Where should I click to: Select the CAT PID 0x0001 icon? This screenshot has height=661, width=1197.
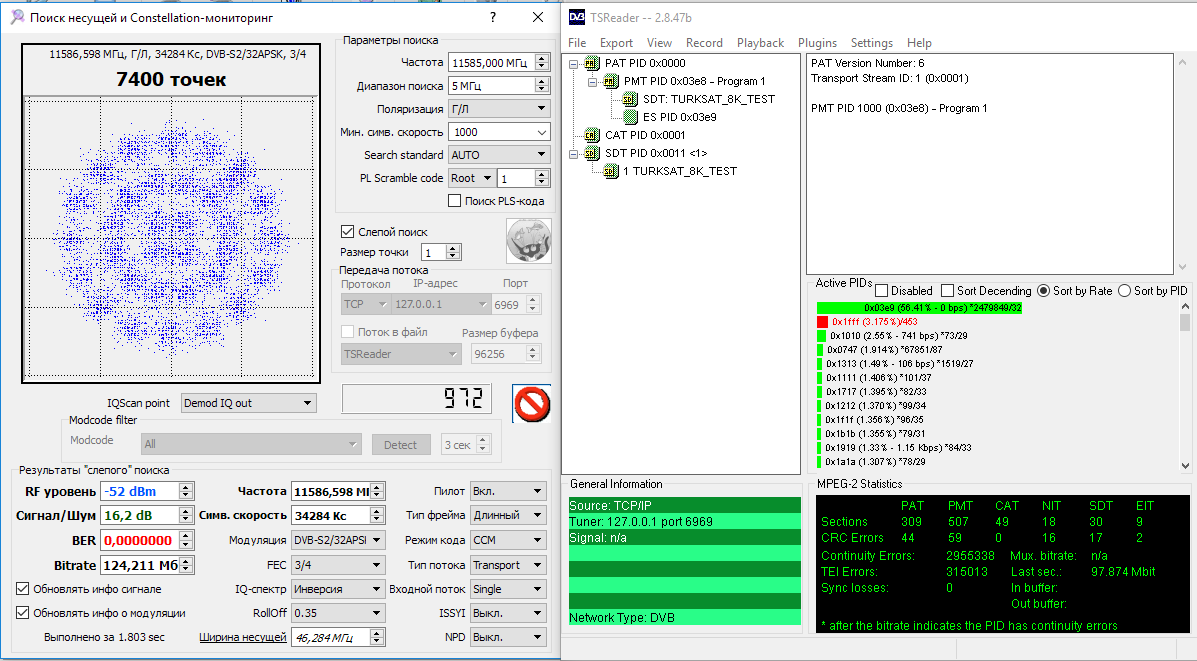[x=592, y=135]
